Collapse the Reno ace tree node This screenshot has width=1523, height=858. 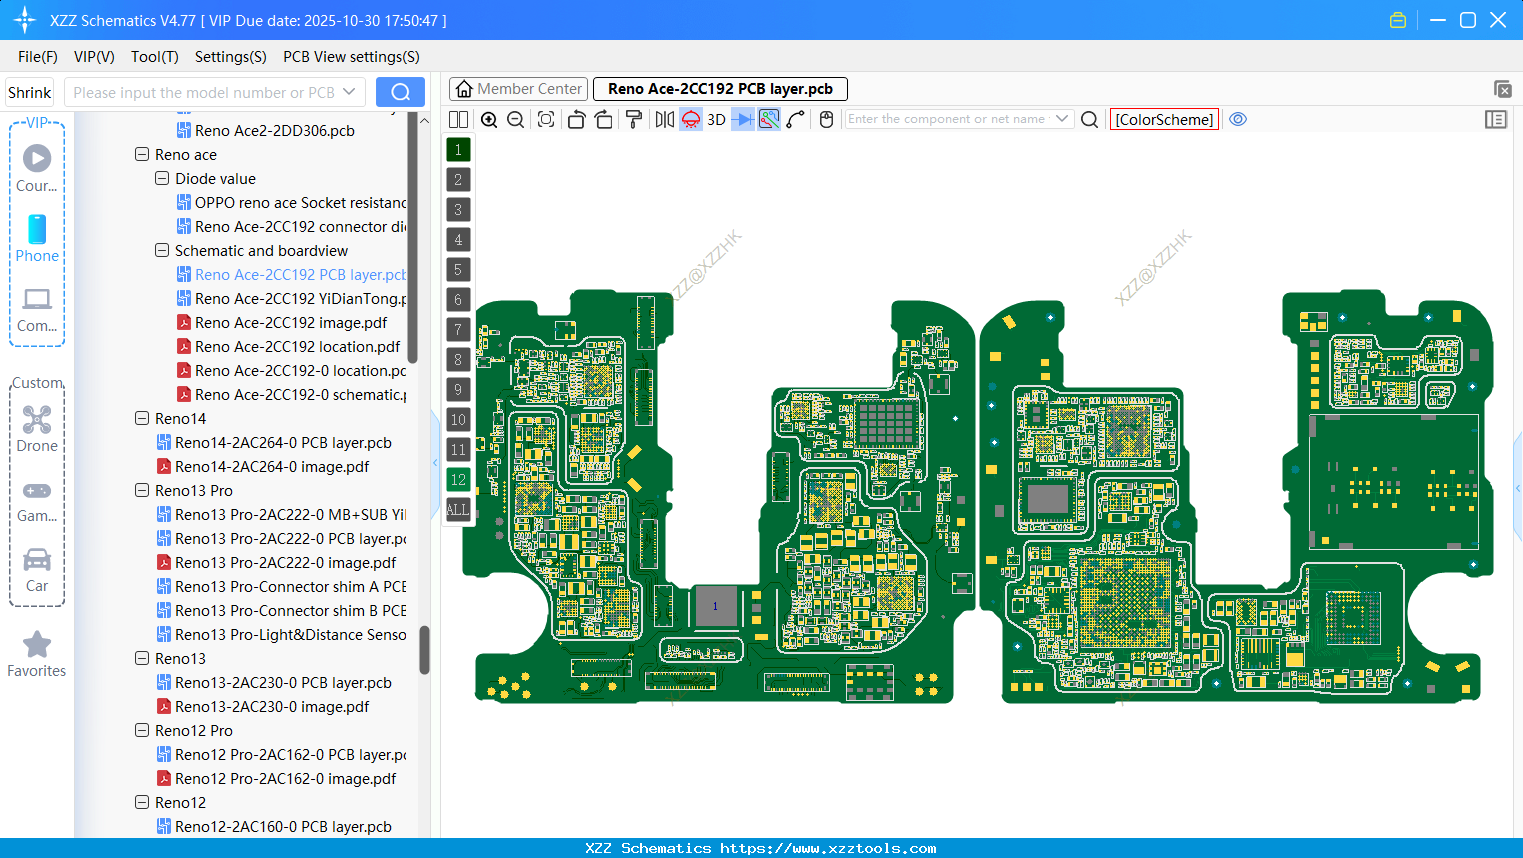click(142, 155)
